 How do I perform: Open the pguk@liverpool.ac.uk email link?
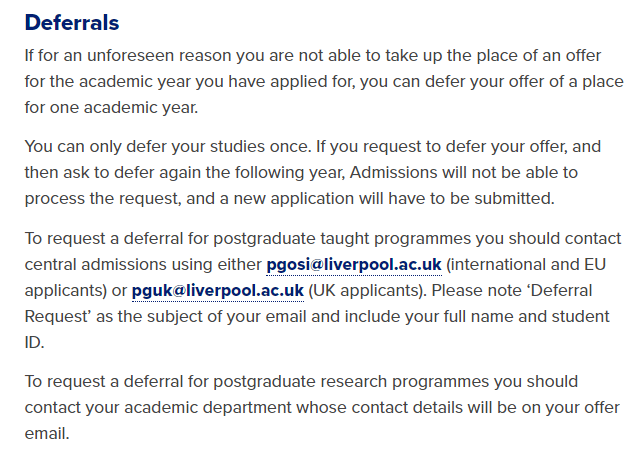click(x=217, y=291)
